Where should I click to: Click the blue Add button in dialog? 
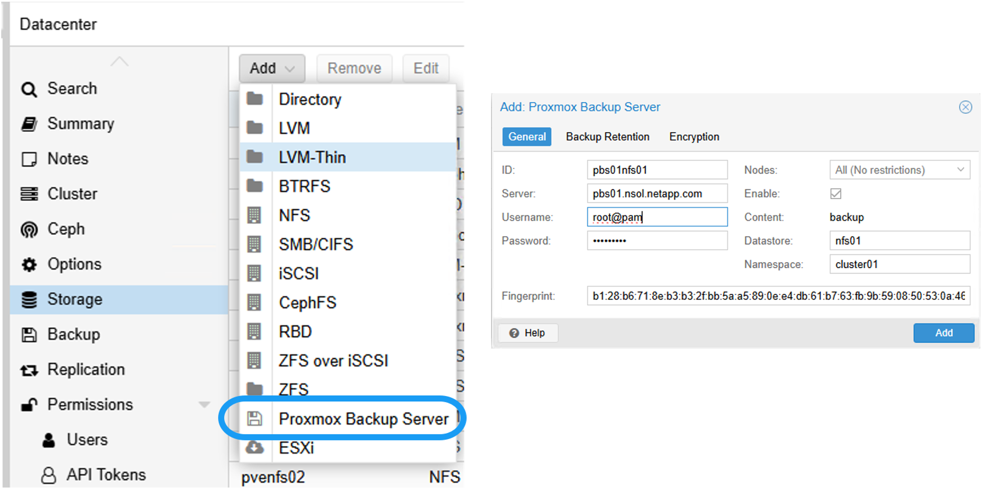943,333
